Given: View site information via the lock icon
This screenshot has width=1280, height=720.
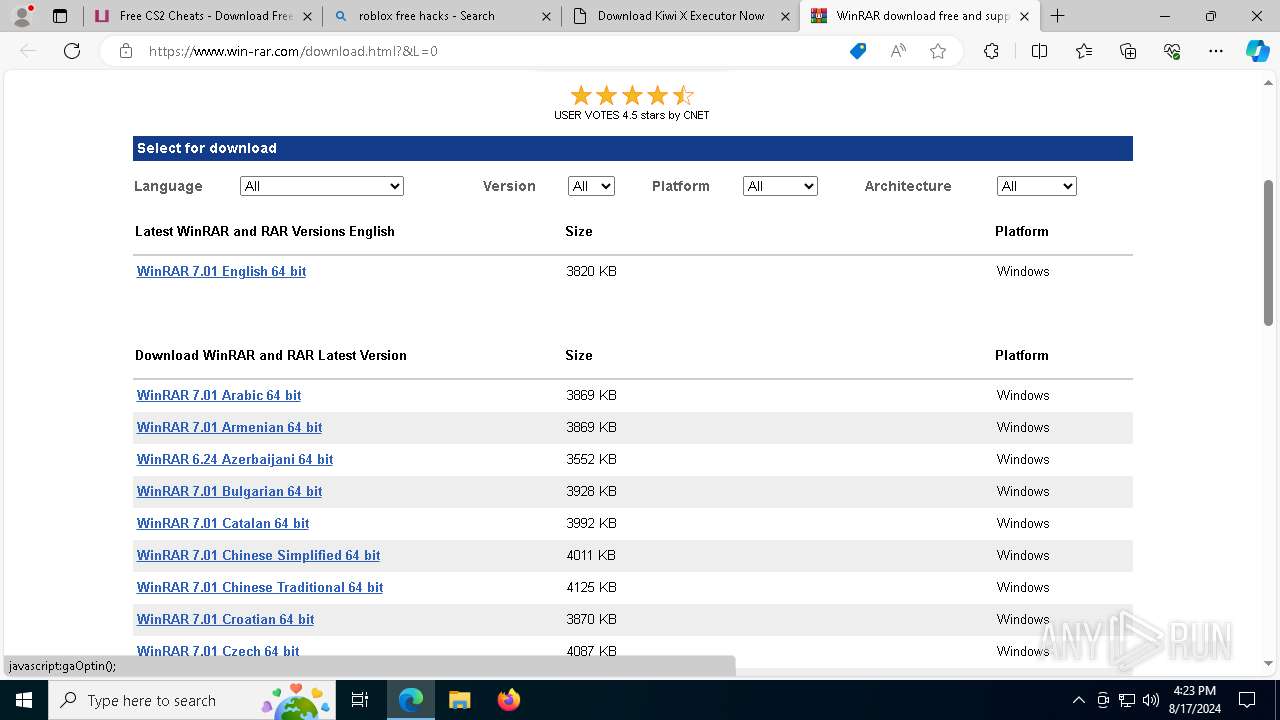Looking at the screenshot, I should click(x=126, y=51).
